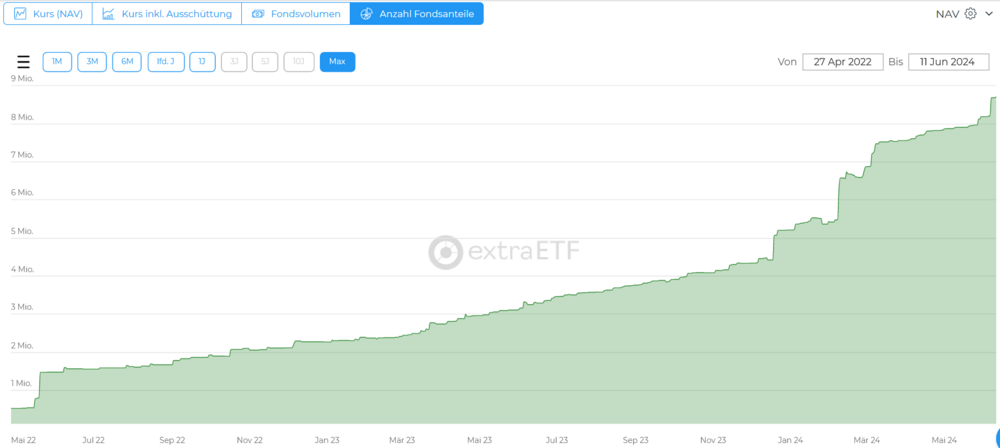Open the Bis end date field
The height and width of the screenshot is (448, 1000).
pos(948,62)
